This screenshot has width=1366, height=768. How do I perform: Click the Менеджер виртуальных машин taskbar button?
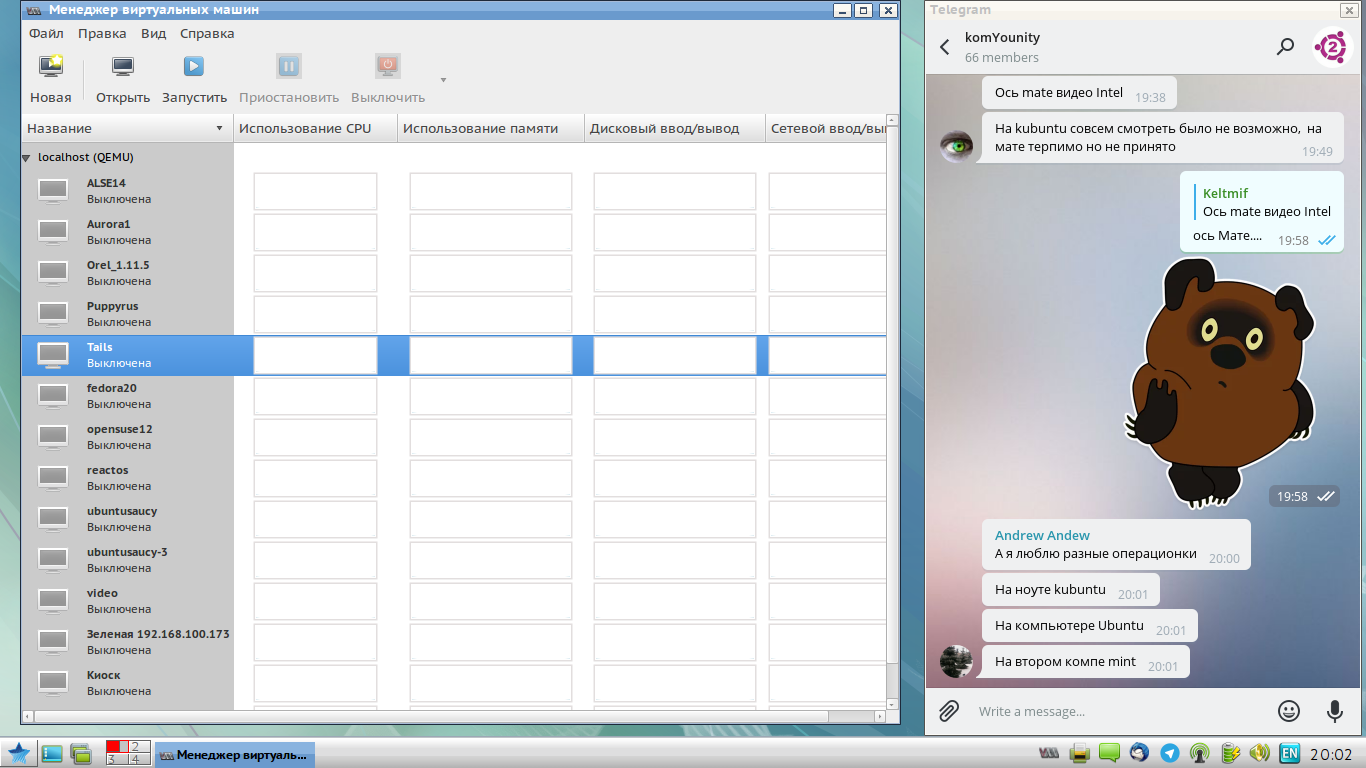click(x=235, y=754)
